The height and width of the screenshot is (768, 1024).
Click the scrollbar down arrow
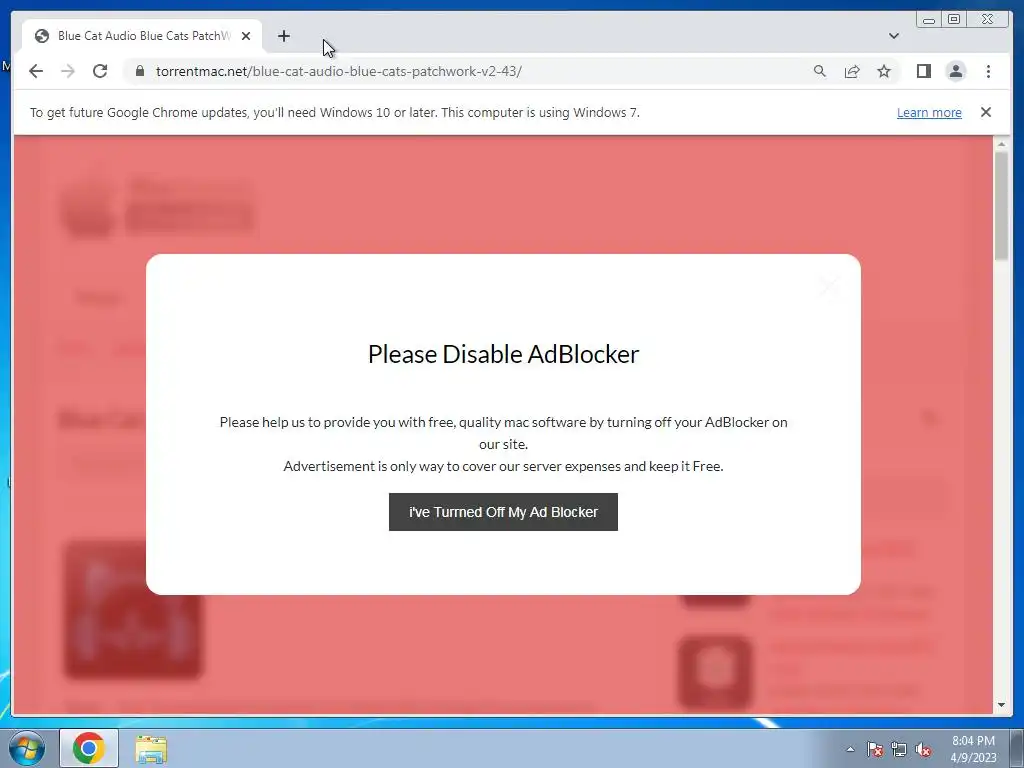coord(1001,705)
